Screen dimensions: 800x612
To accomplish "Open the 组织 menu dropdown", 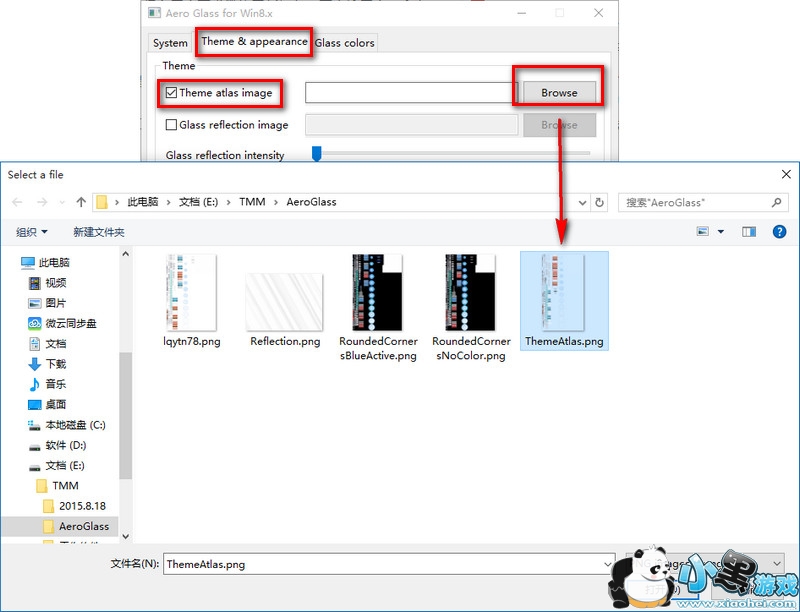I will coord(32,232).
